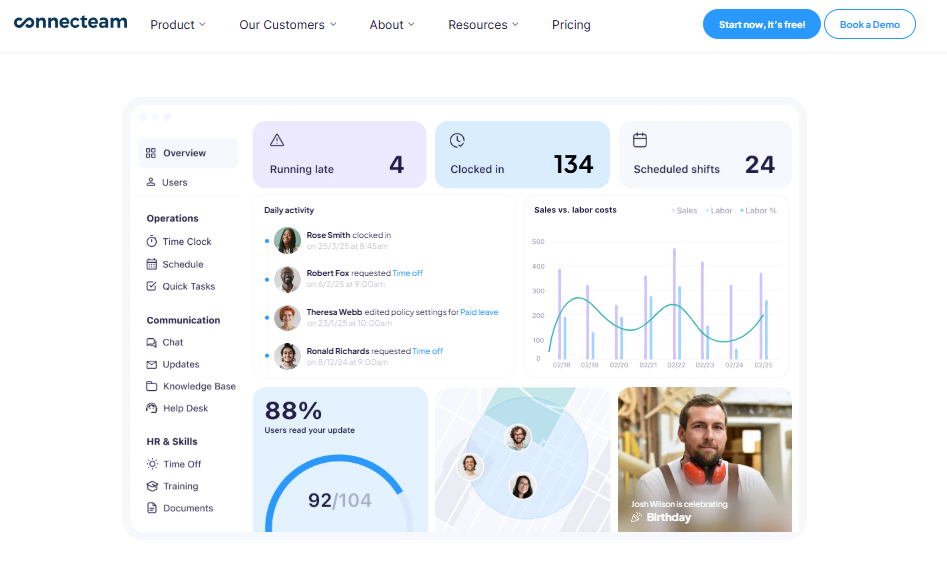Click Robert Fox's avatar
Screen dimensions: 947x580
287,279
